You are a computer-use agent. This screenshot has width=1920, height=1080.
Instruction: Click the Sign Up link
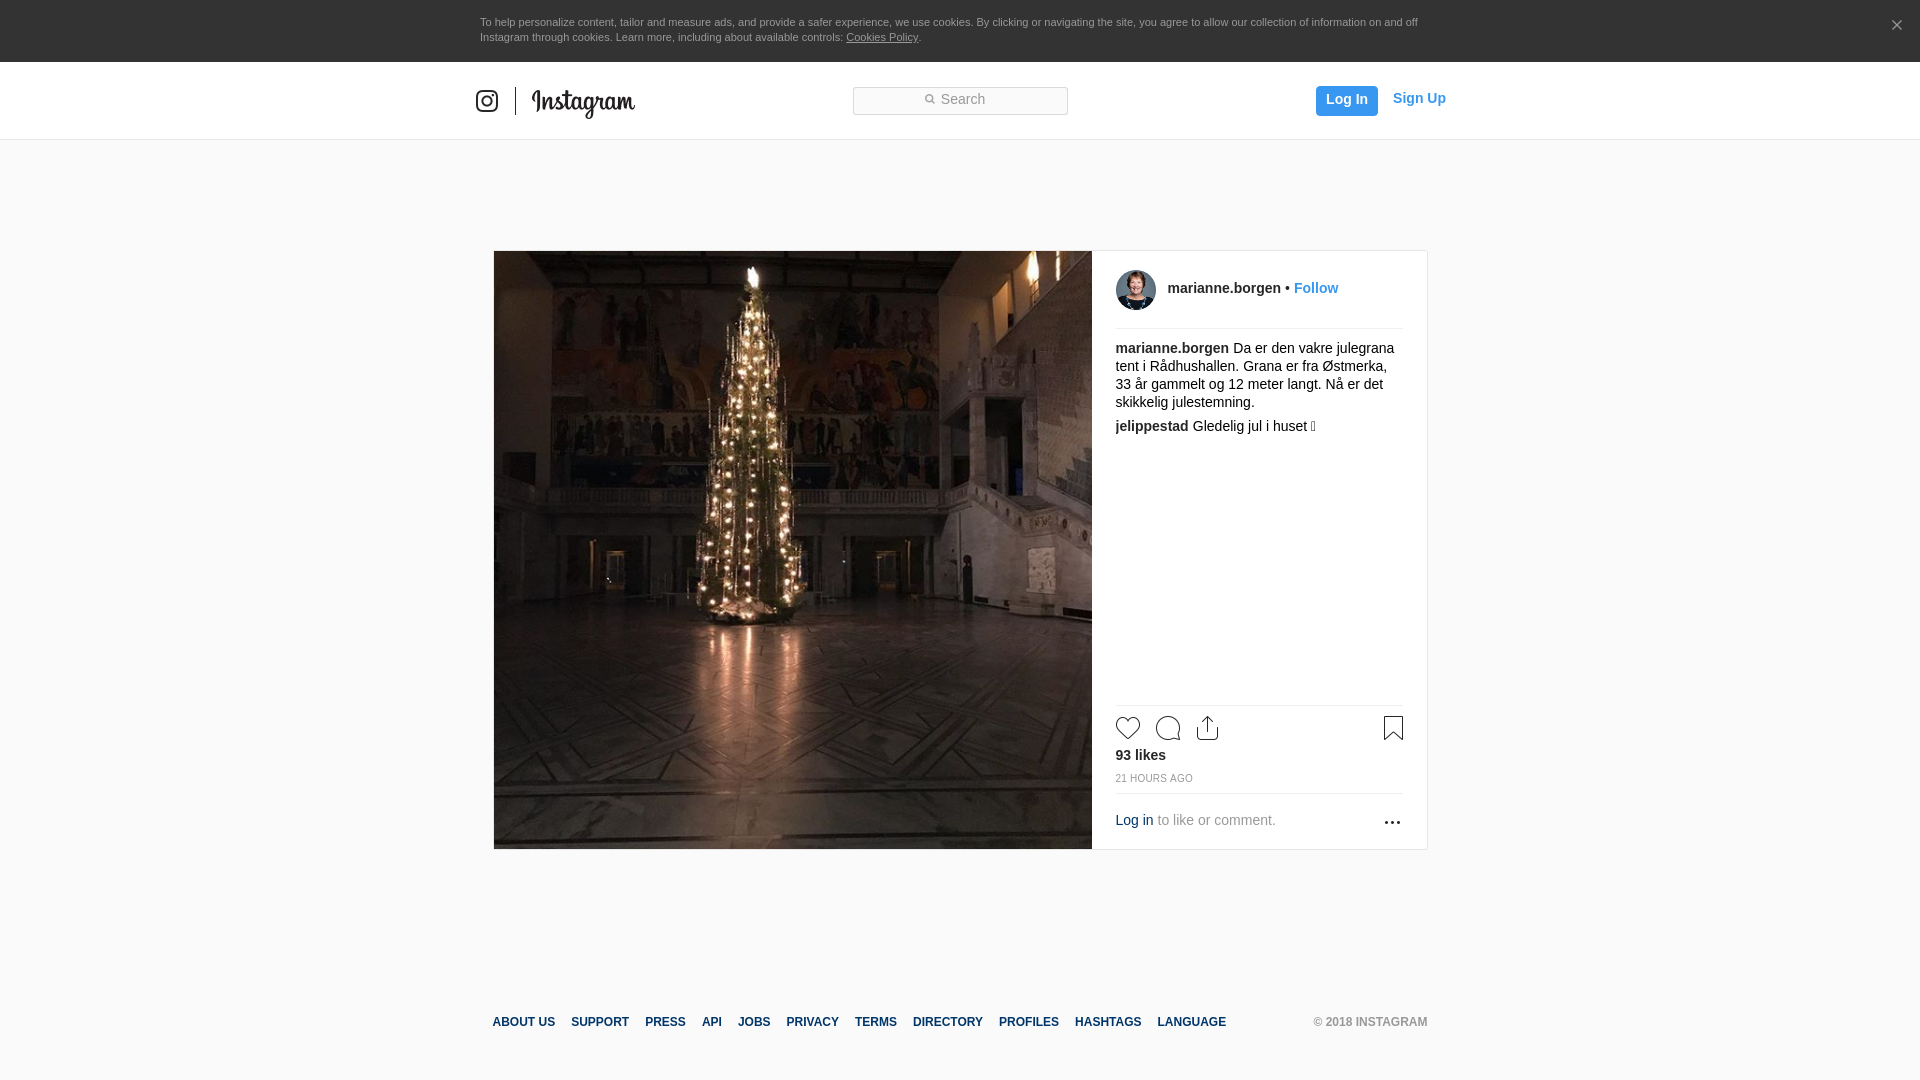[x=1418, y=98]
